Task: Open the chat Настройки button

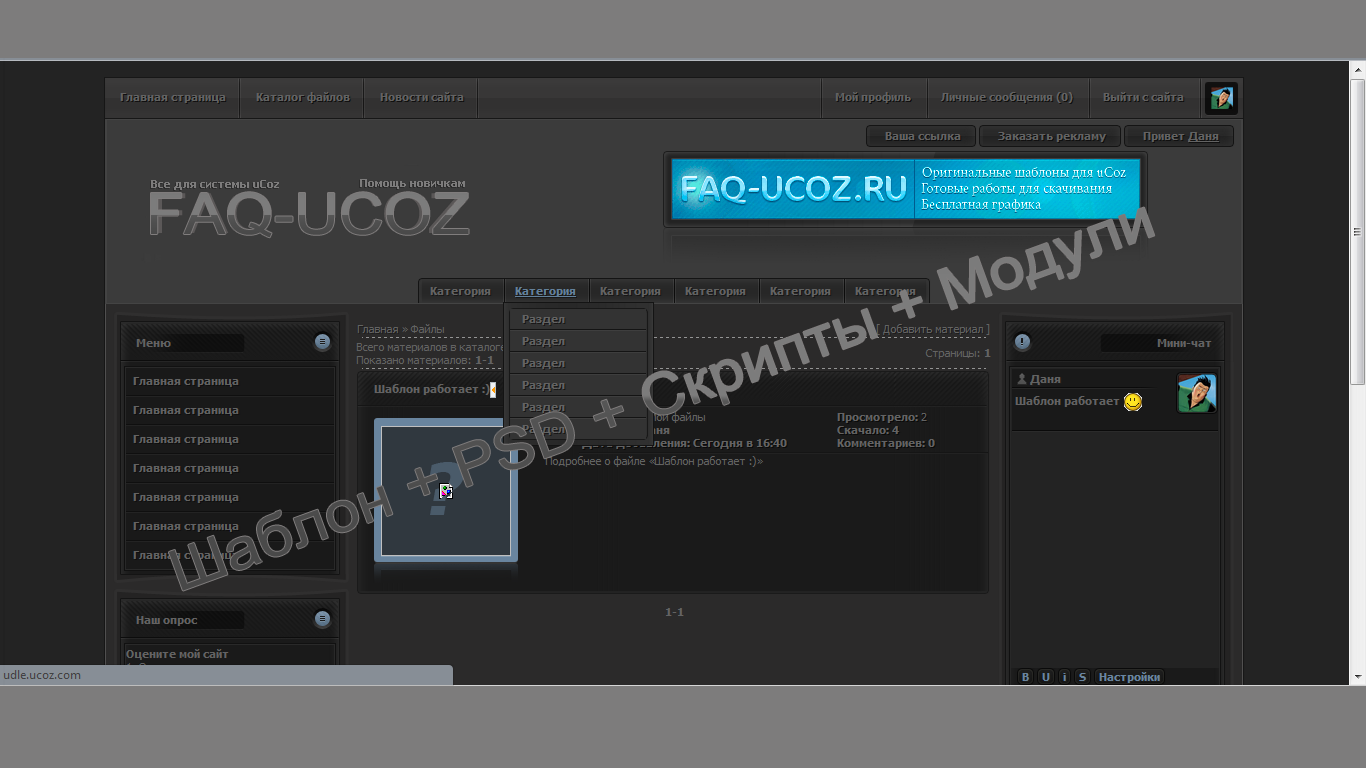Action: 1129,677
